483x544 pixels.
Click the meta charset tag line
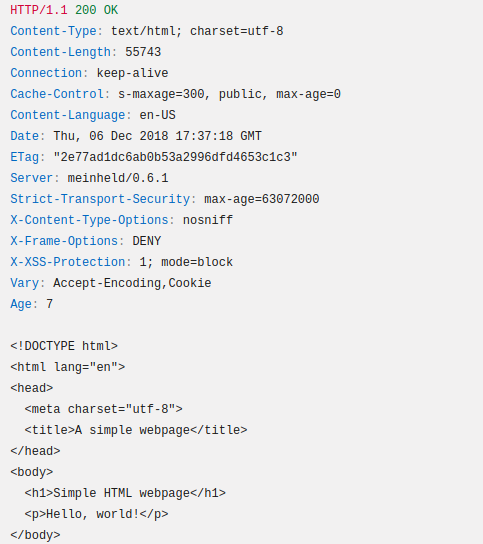(x=103, y=409)
